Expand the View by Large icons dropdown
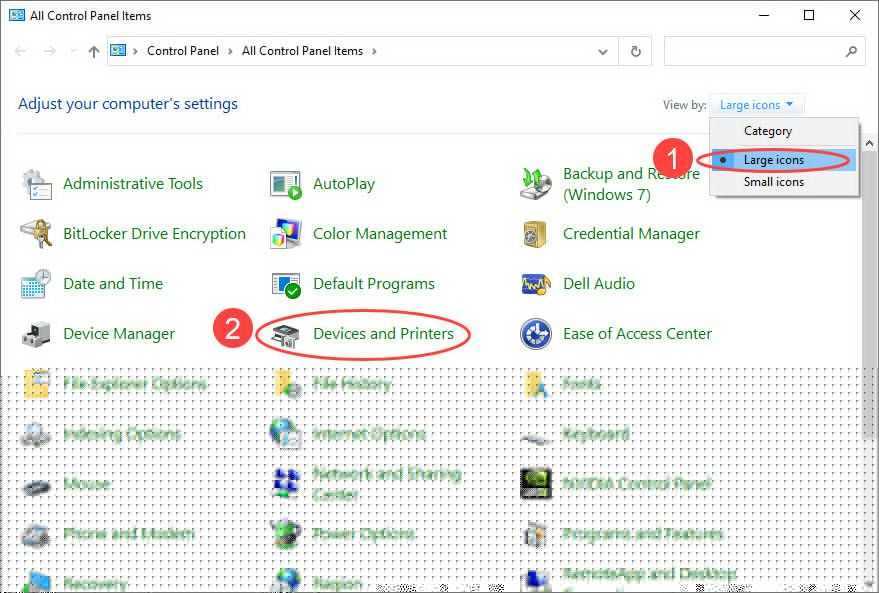Viewport: 879px width, 593px height. 757,105
